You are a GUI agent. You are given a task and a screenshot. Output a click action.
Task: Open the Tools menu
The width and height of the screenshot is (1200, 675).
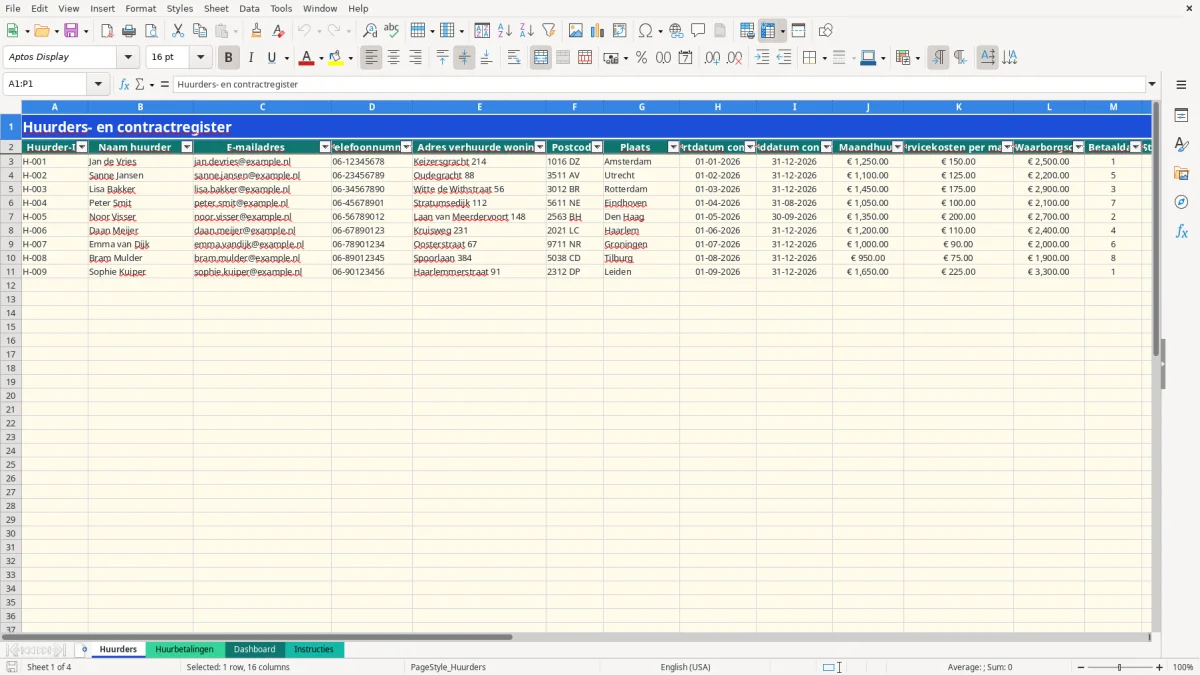281,8
